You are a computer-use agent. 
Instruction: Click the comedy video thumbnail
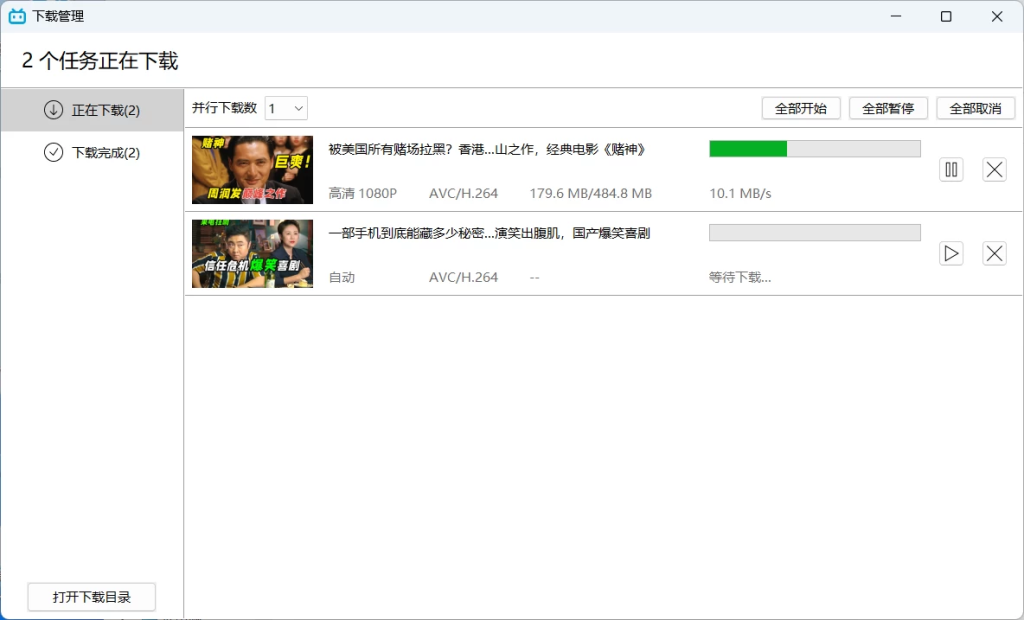(252, 253)
